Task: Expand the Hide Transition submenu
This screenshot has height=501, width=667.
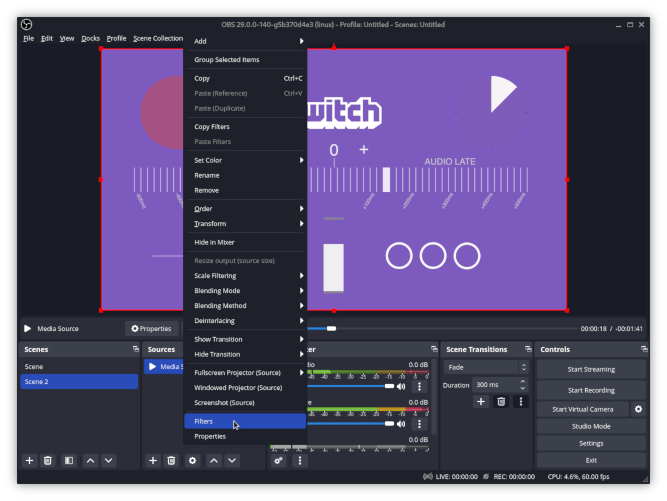Action: point(245,354)
